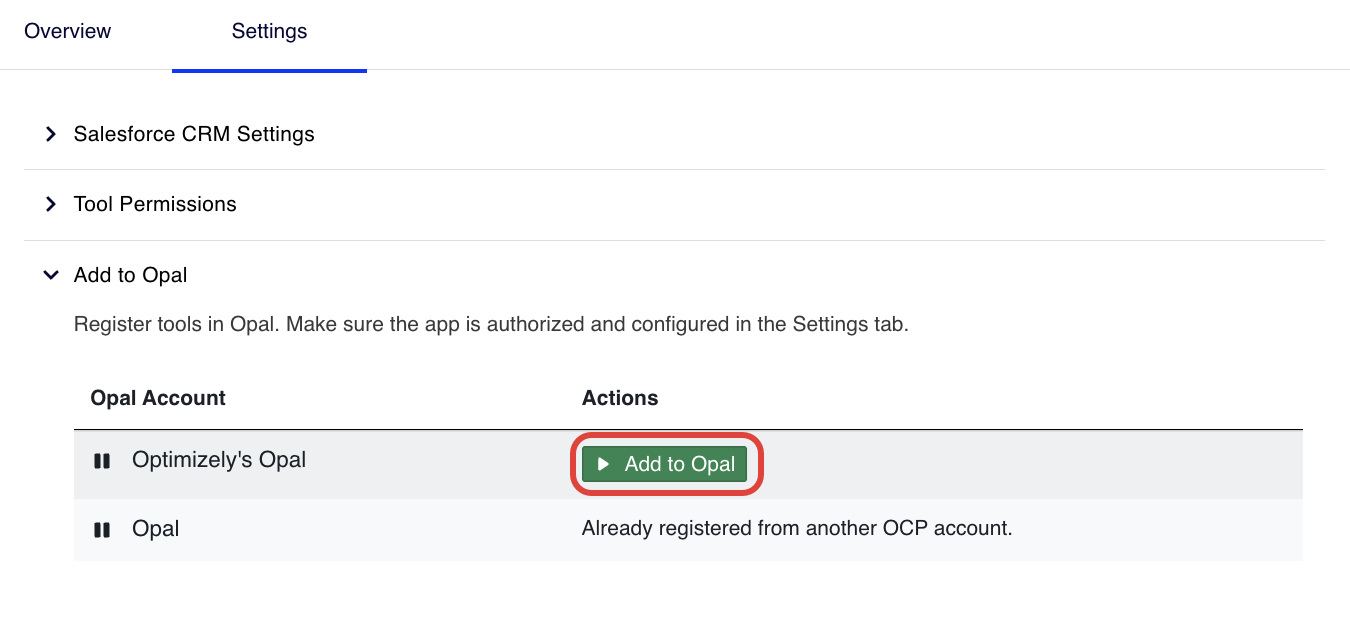1350x642 pixels.
Task: Expand Tool Permissions using its chevron arrow
Action: pyautogui.click(x=51, y=204)
